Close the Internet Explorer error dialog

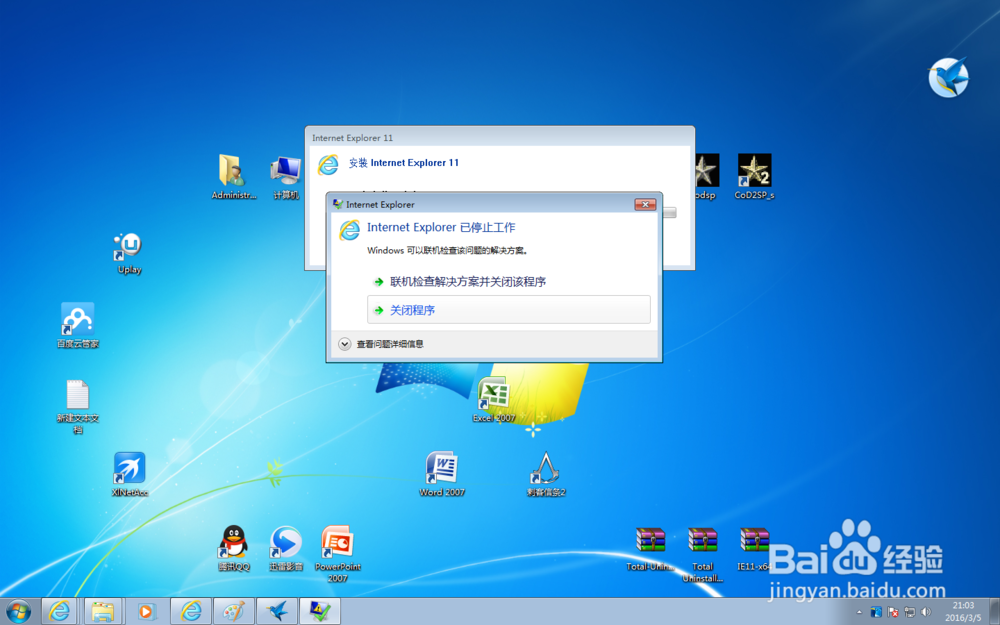645,204
